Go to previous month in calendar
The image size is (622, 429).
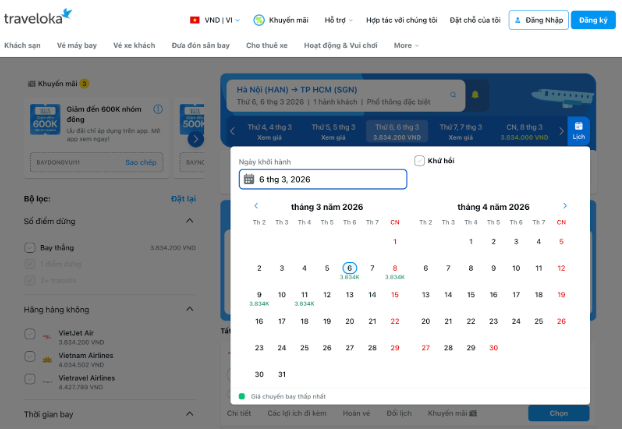pyautogui.click(x=256, y=206)
